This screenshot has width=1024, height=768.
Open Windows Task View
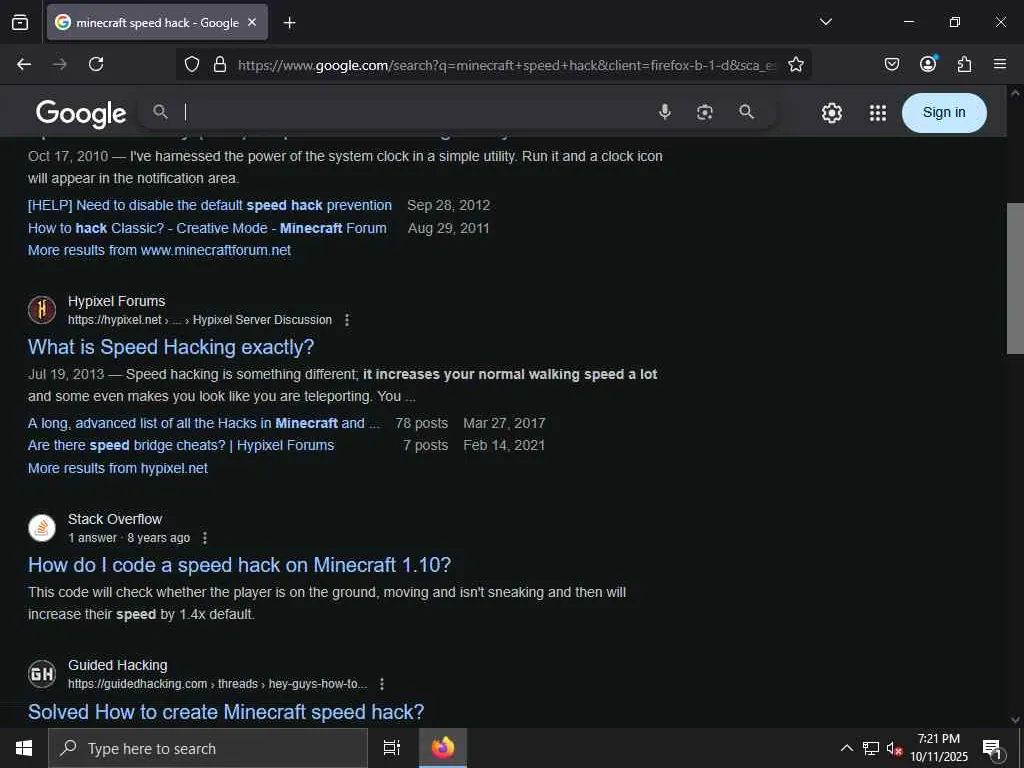pyautogui.click(x=391, y=748)
